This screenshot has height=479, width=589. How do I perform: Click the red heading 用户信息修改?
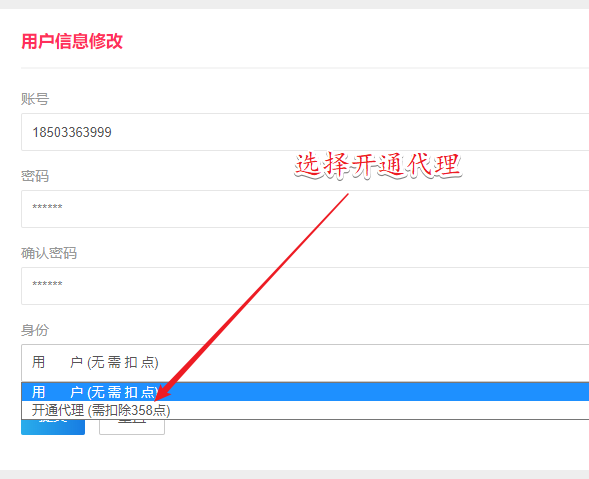pyautogui.click(x=72, y=41)
